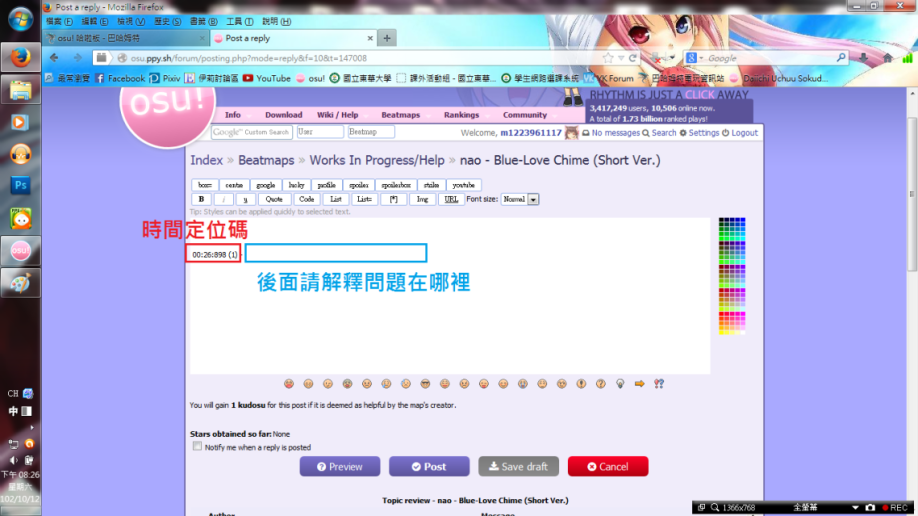This screenshot has width=918, height=516.
Task: Open the Pixiv bookmark
Action: [165, 78]
